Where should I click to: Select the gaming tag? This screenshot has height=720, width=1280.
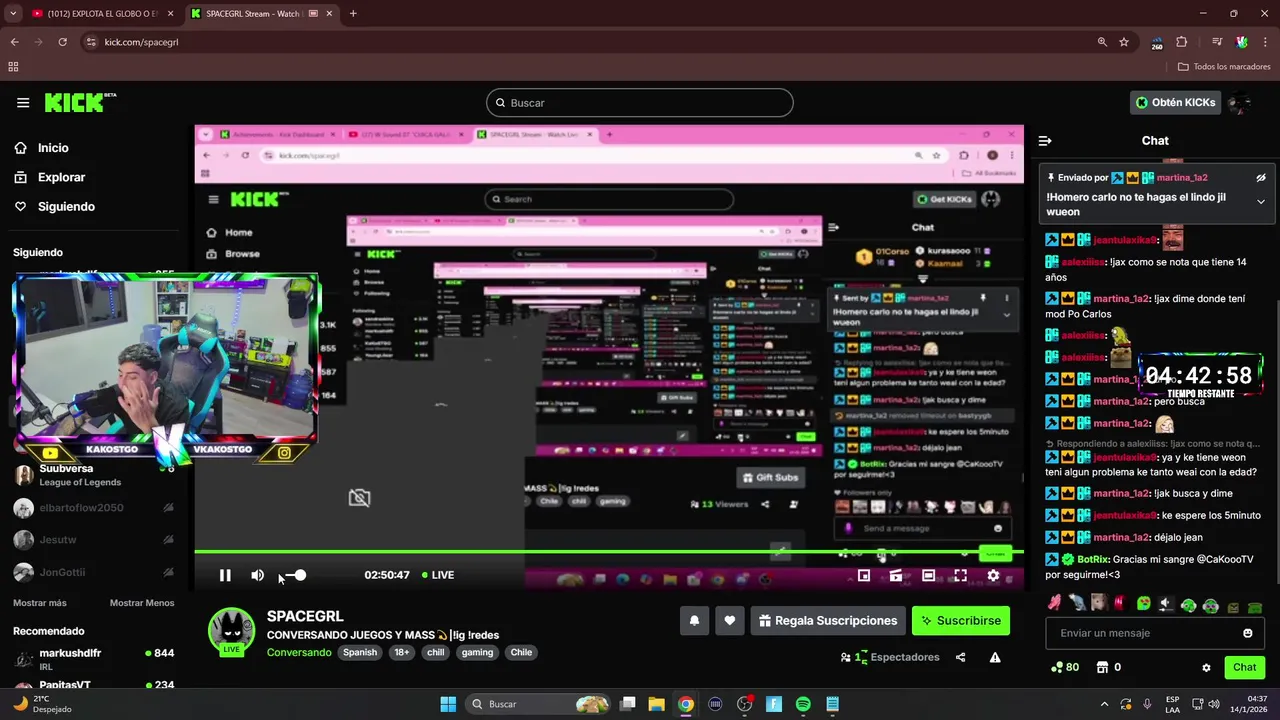[x=477, y=652]
